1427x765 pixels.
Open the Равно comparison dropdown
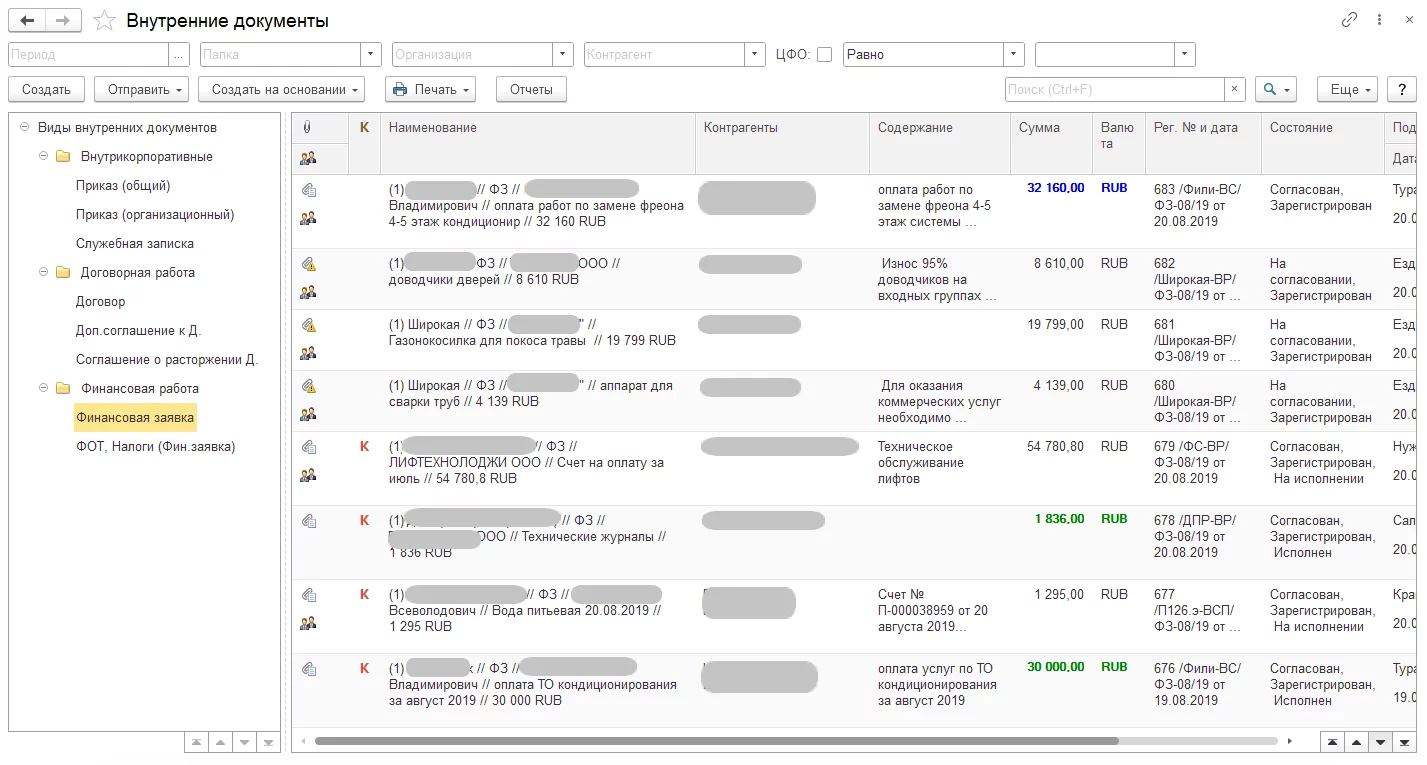(x=1015, y=55)
